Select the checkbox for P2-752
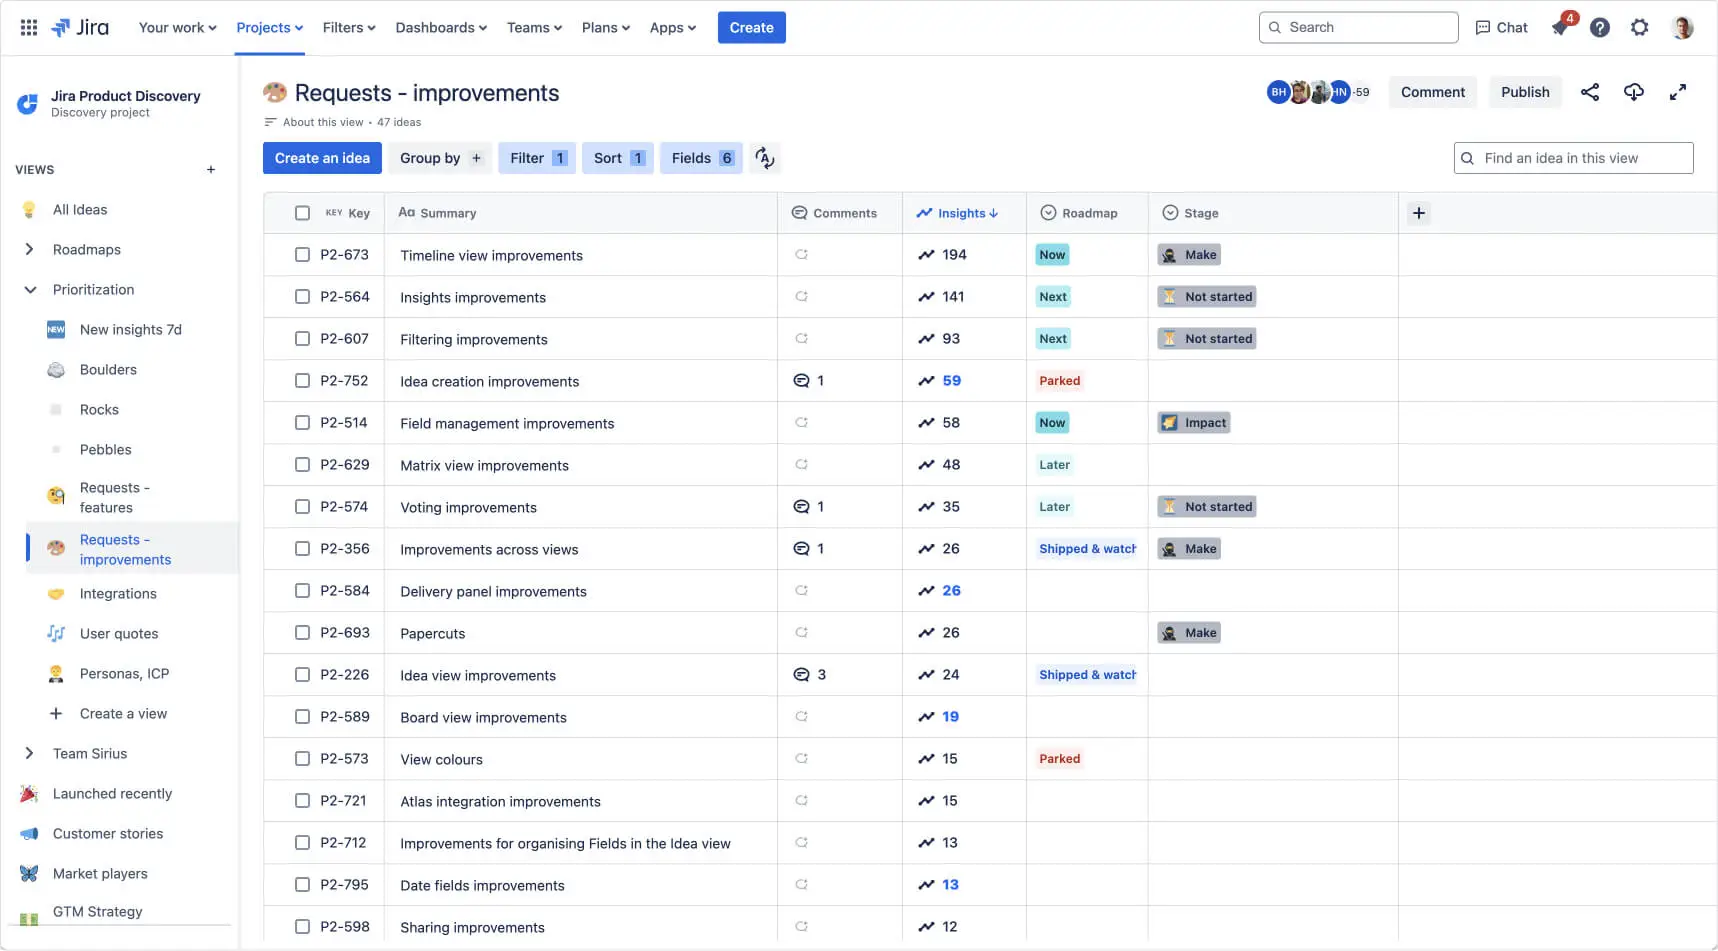This screenshot has height=951, width=1718. (302, 381)
